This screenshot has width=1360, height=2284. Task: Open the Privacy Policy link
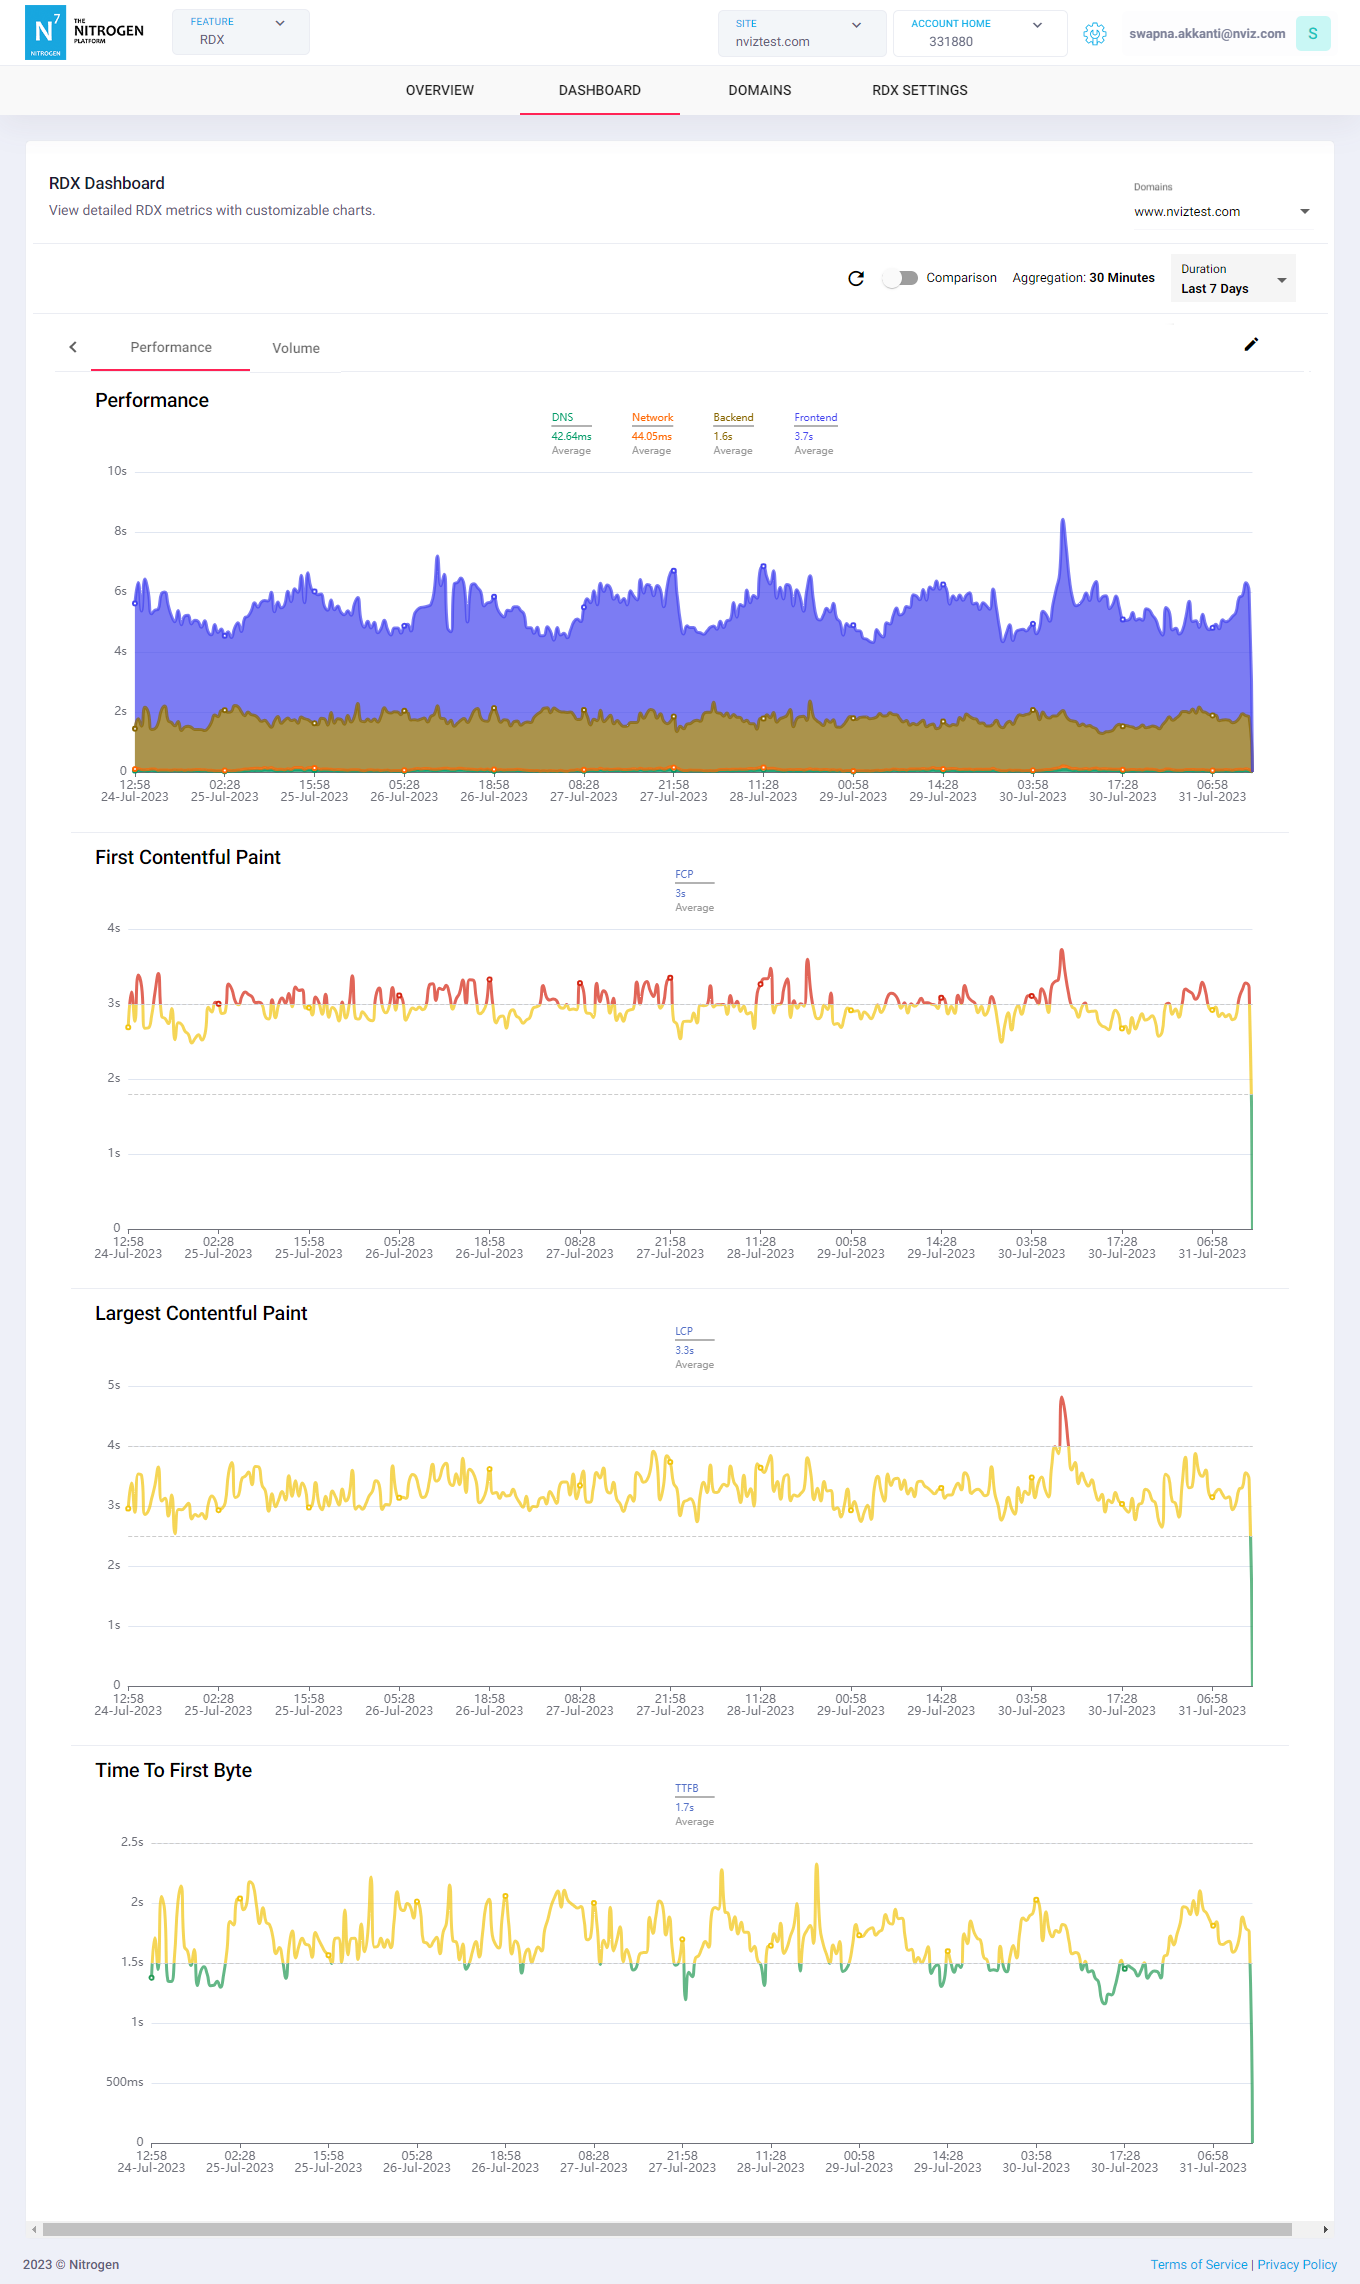[x=1297, y=2265]
